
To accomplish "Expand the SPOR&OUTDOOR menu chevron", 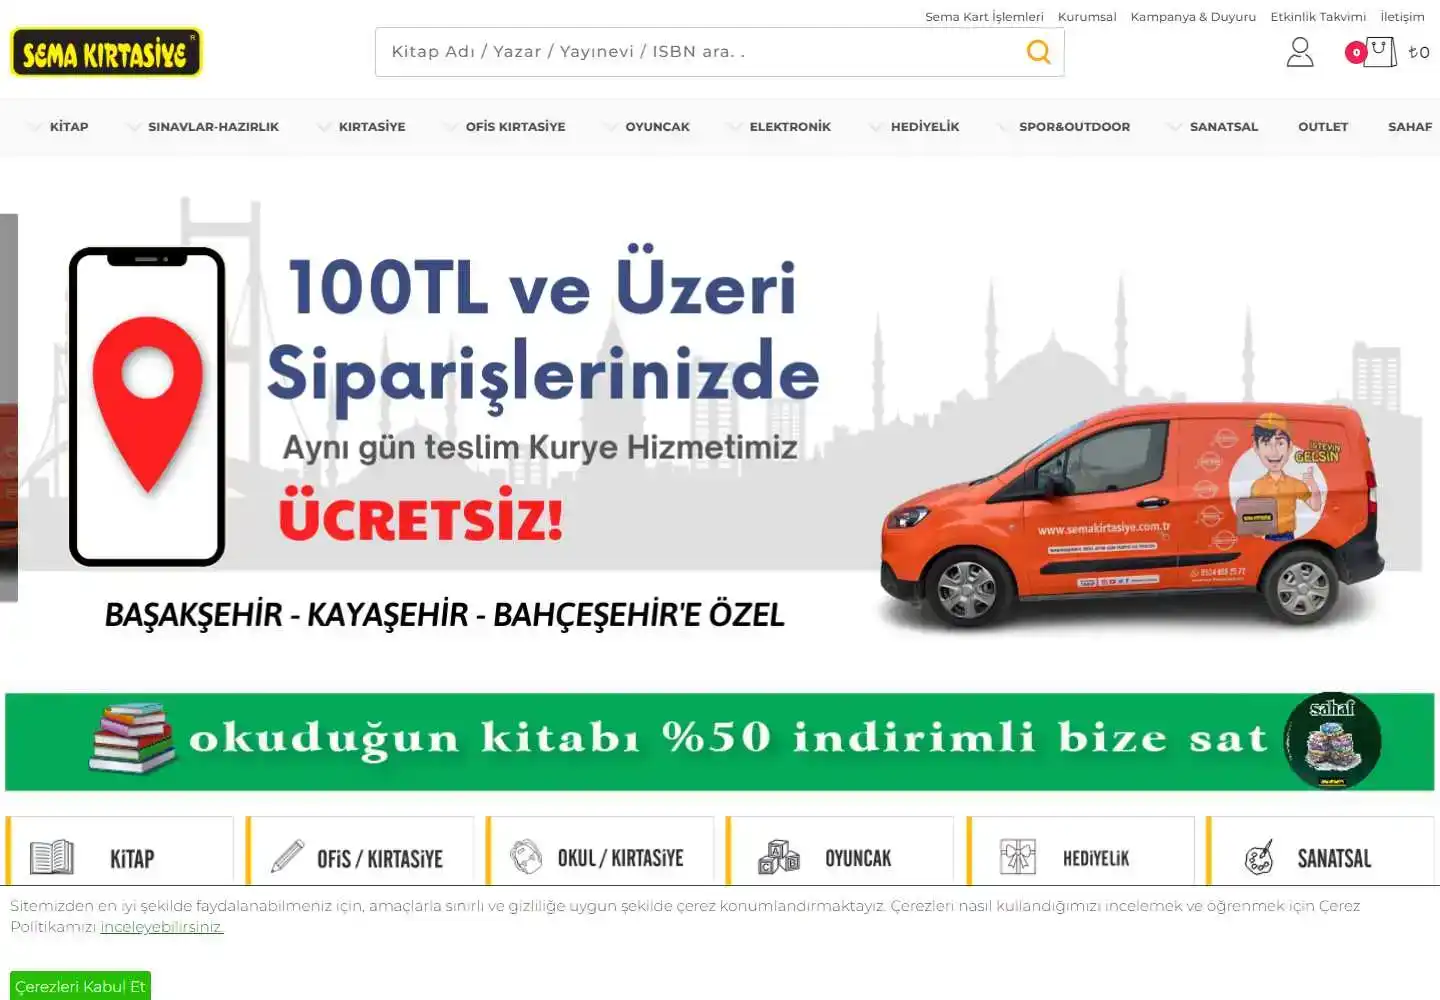I will click(x=1004, y=127).
